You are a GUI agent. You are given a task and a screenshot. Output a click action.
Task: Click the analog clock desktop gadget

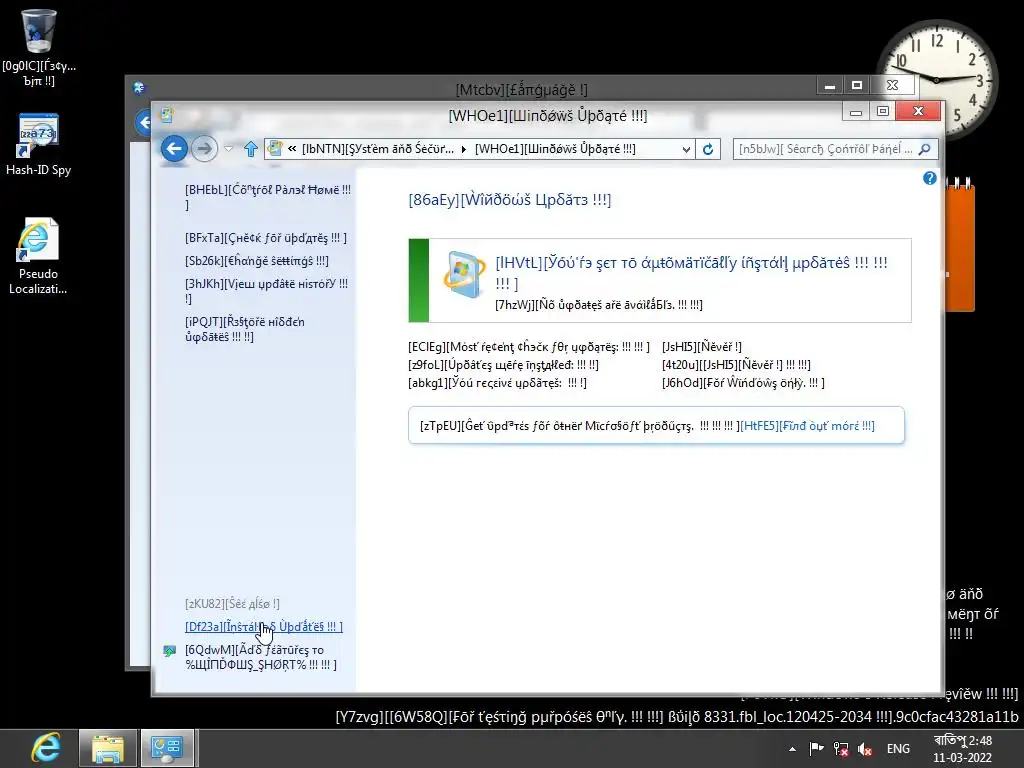pyautogui.click(x=936, y=79)
